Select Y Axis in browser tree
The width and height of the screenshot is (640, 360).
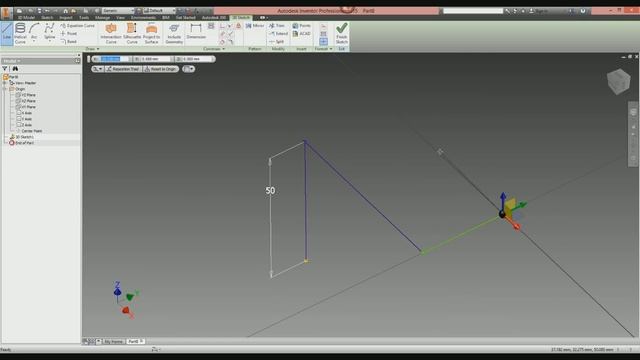24,119
